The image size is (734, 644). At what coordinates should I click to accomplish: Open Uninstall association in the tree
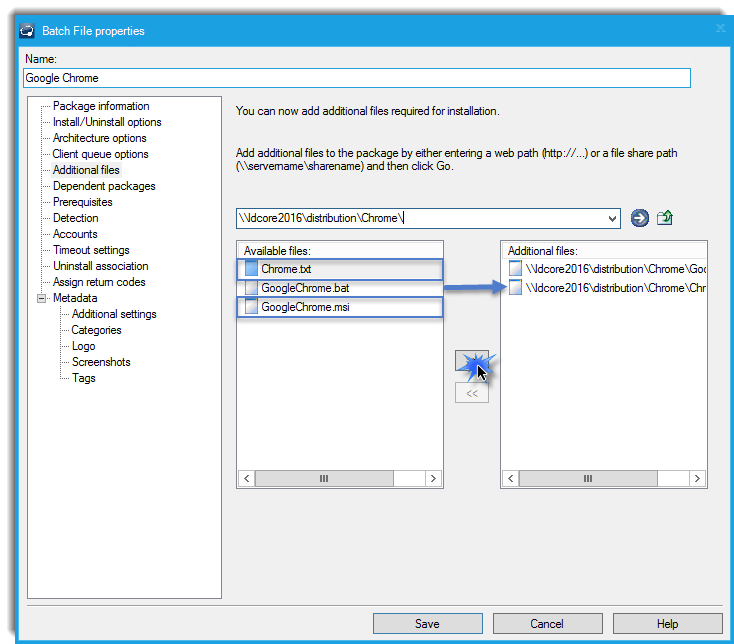(x=100, y=266)
